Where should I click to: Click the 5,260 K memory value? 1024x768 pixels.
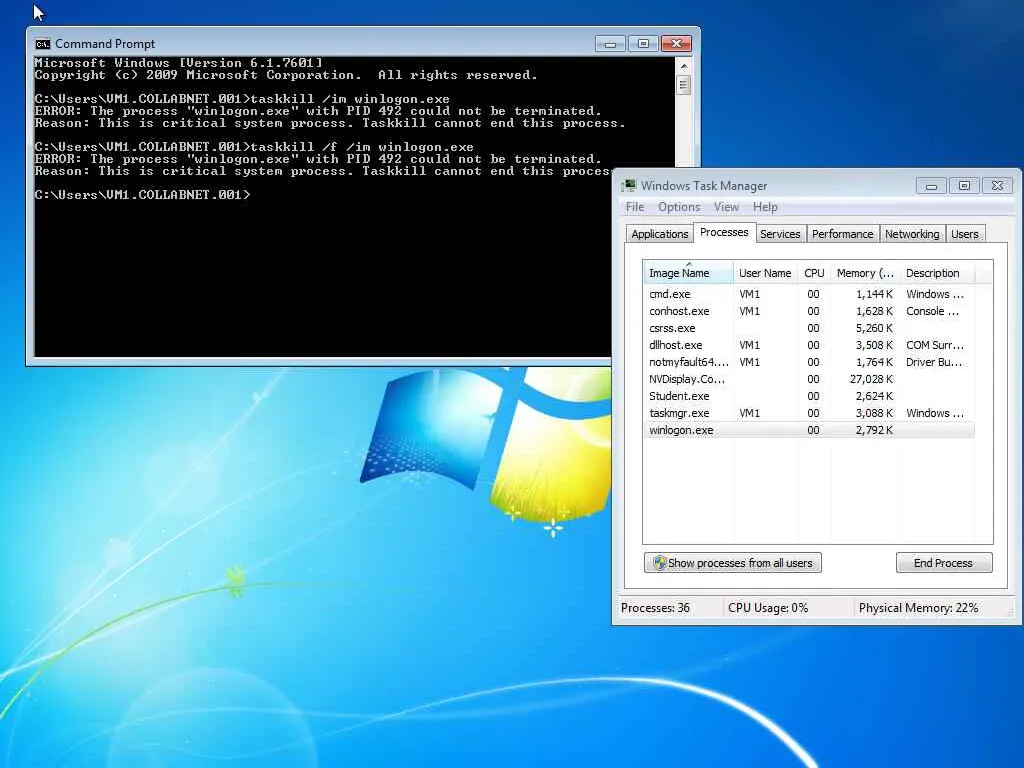[x=874, y=328]
